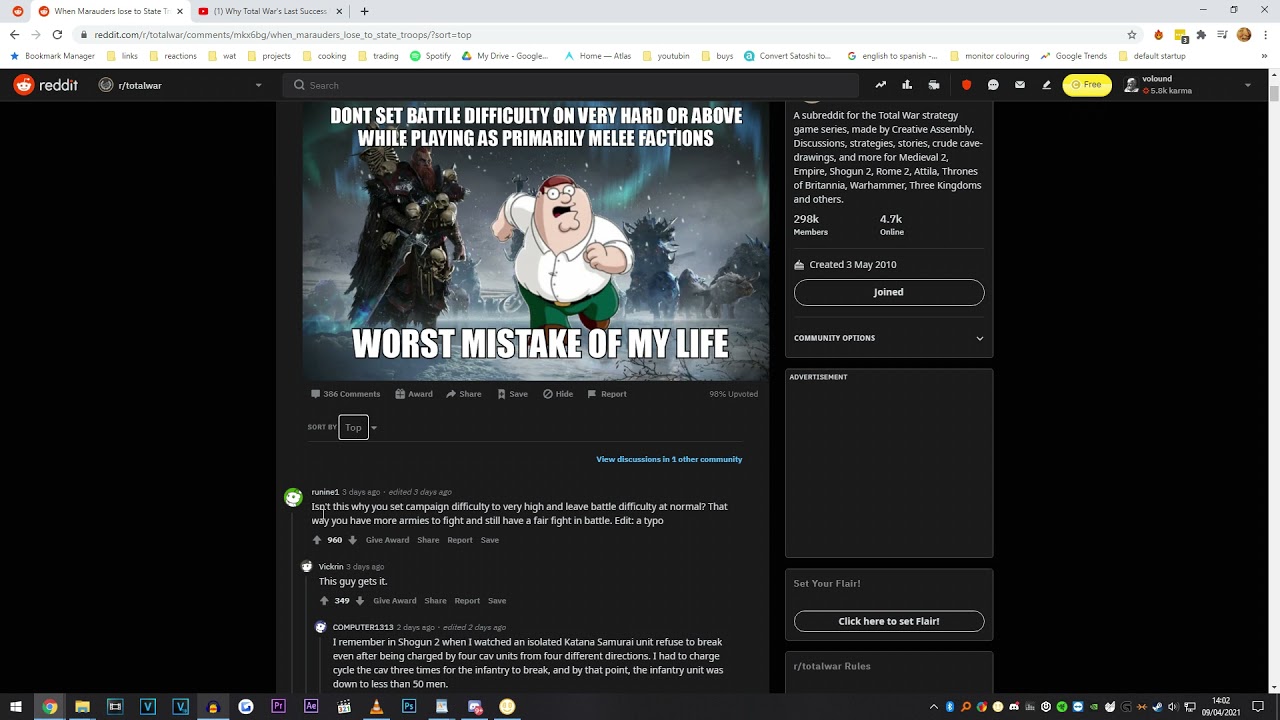The image size is (1280, 720).
Task: Open a new browser tab
Action: point(364,11)
